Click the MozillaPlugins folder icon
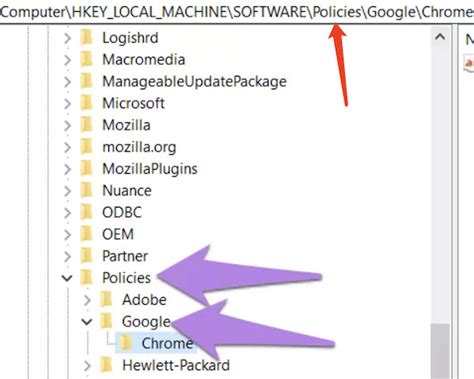This screenshot has width=474, height=379. point(87,168)
